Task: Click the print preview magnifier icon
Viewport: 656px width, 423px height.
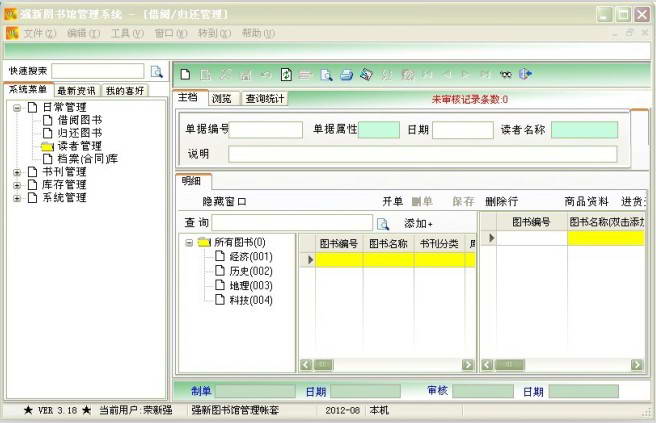Action: (x=326, y=75)
